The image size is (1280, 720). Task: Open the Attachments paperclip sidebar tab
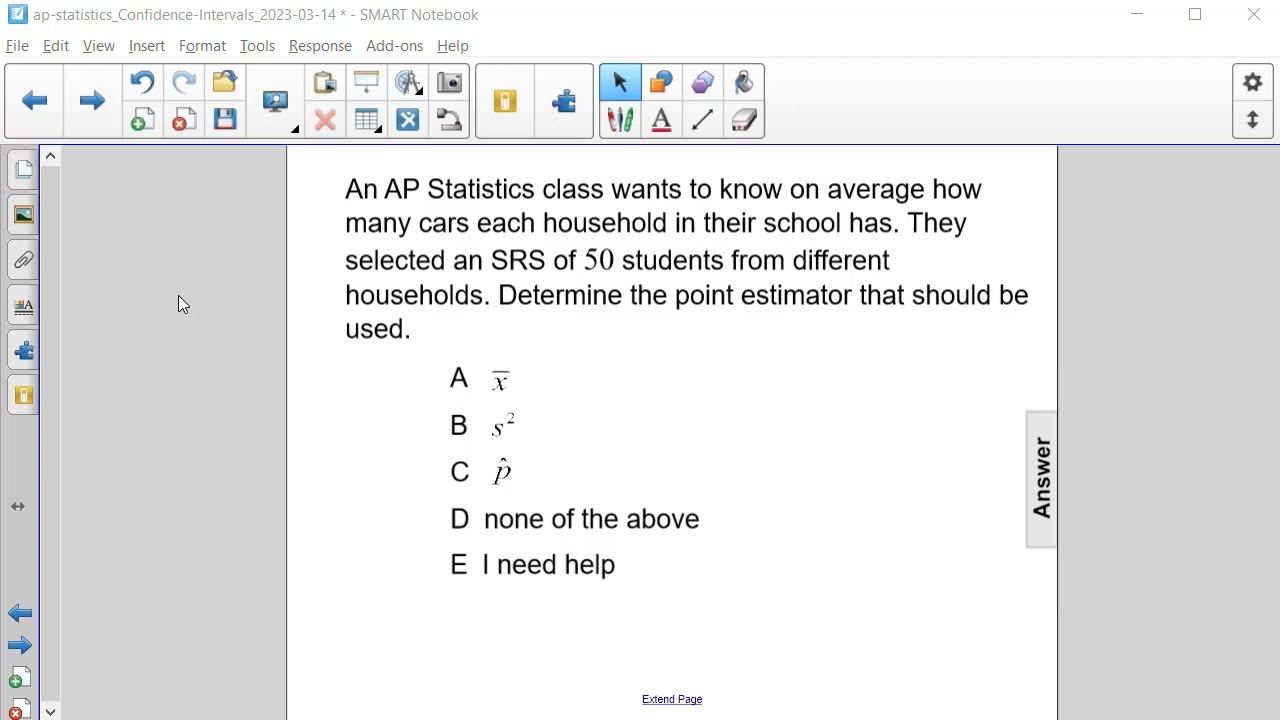coord(23,260)
